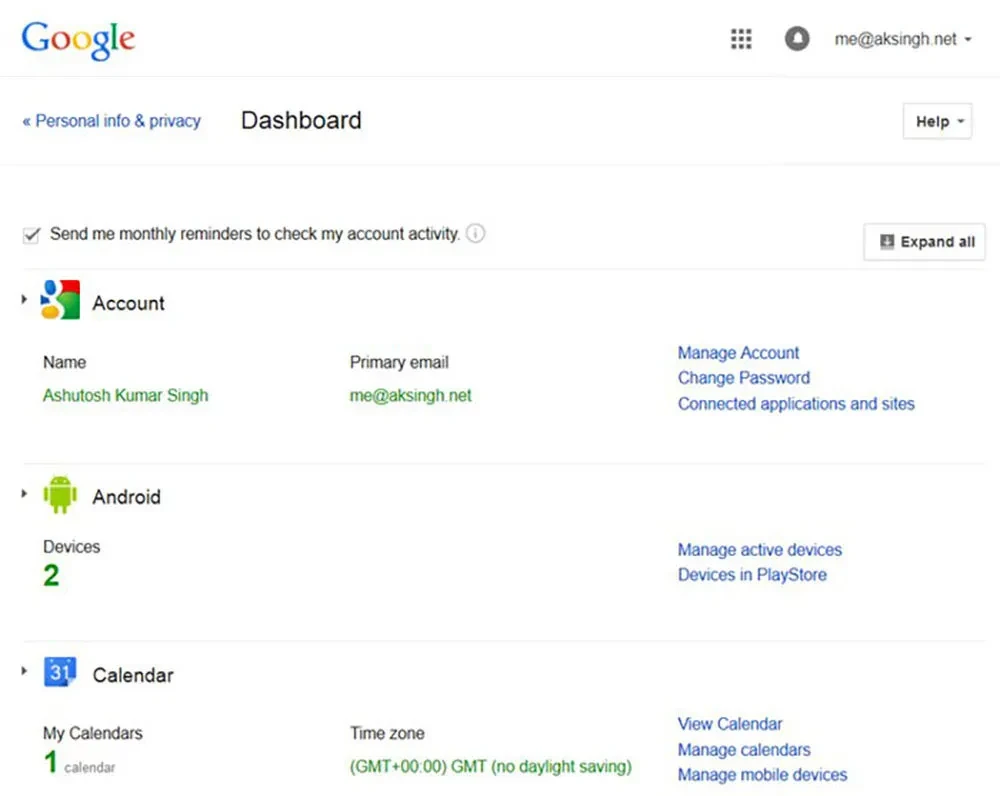The image size is (1000, 796).
Task: Open Connected applications and sites
Action: [796, 404]
